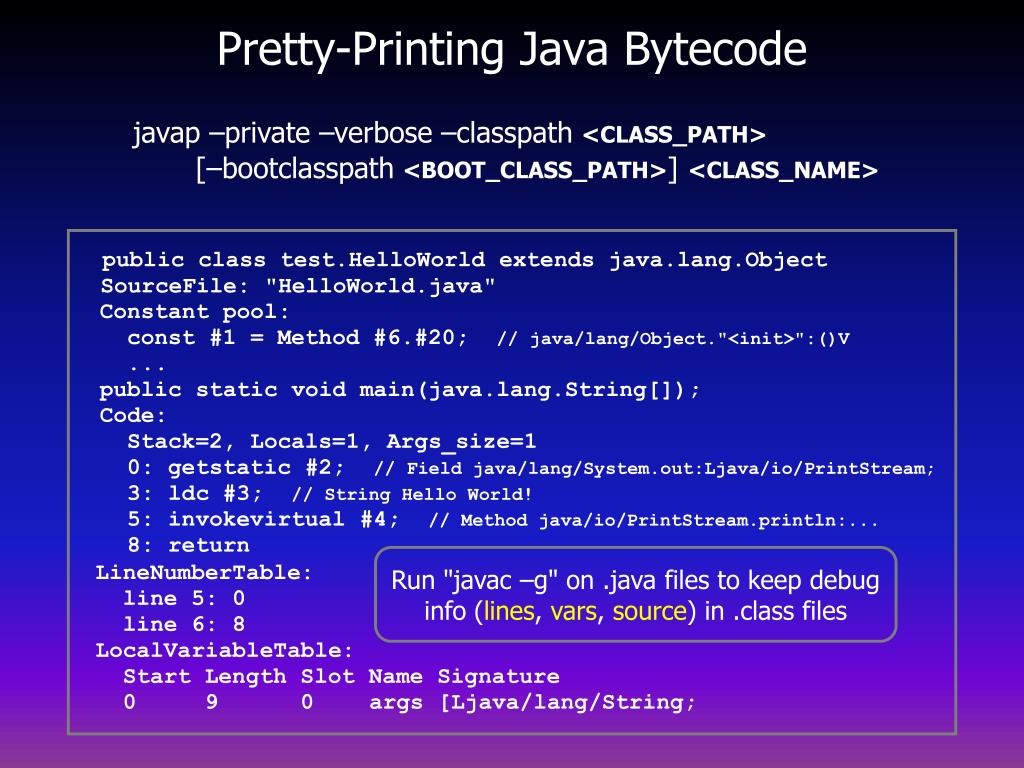Click the slide title 'Pretty-Printing Java Bytecode'
Screen dimensions: 1024x768
[511, 50]
